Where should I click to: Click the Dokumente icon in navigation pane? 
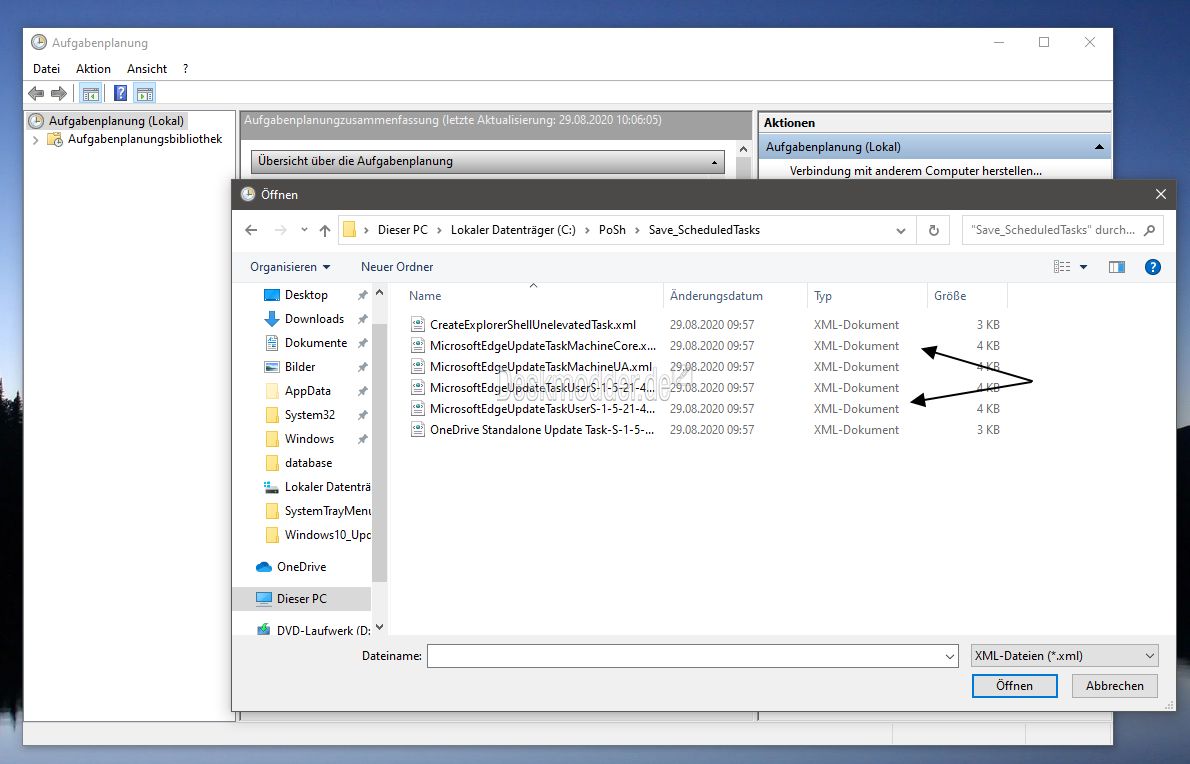pos(272,343)
